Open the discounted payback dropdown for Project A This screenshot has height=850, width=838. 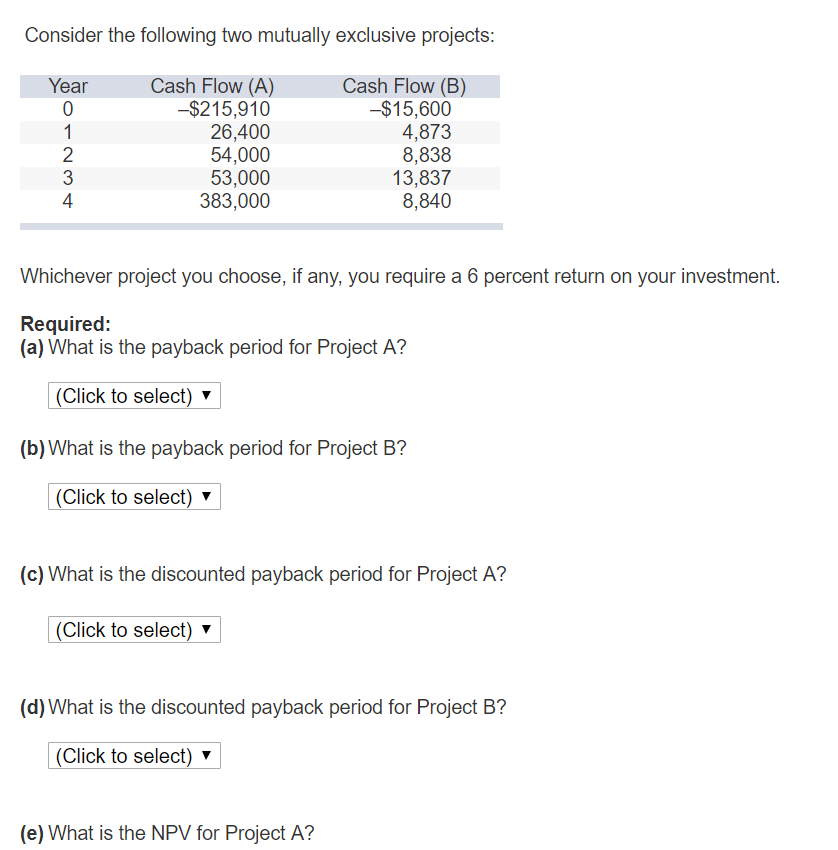(133, 629)
